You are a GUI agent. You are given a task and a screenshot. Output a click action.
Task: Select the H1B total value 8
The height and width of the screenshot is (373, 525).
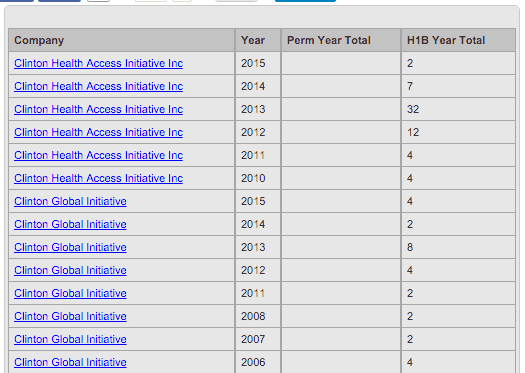[x=410, y=247]
